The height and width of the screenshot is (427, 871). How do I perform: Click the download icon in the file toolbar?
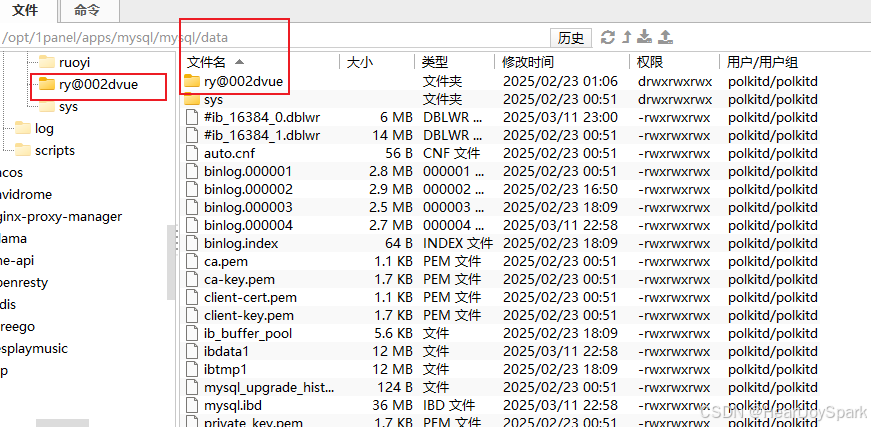point(644,37)
